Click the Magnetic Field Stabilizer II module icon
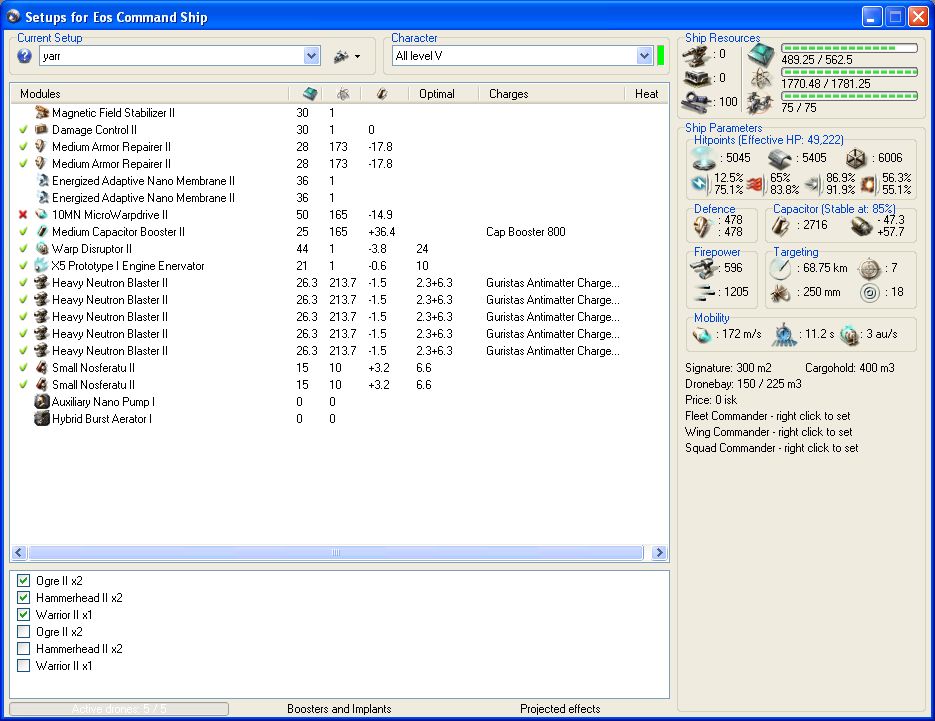Image resolution: width=935 pixels, height=721 pixels. 42,113
